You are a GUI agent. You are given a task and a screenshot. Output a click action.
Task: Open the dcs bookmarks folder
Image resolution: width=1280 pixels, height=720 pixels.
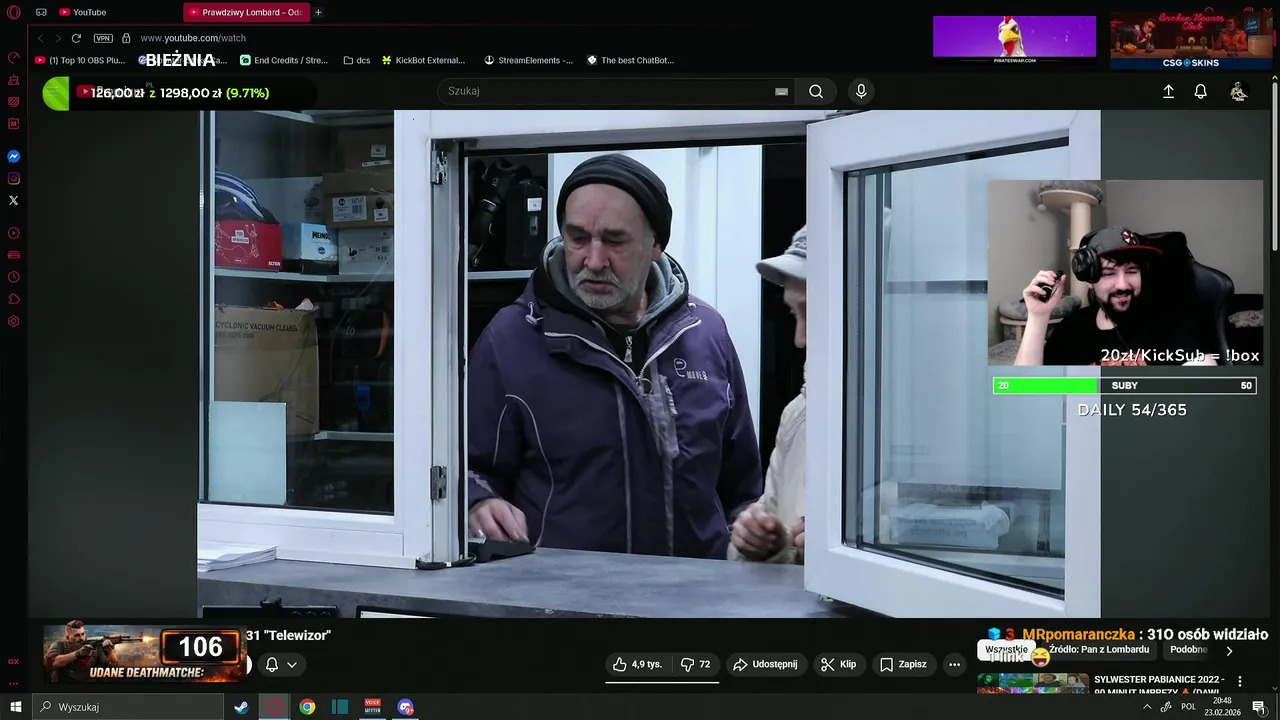[357, 60]
